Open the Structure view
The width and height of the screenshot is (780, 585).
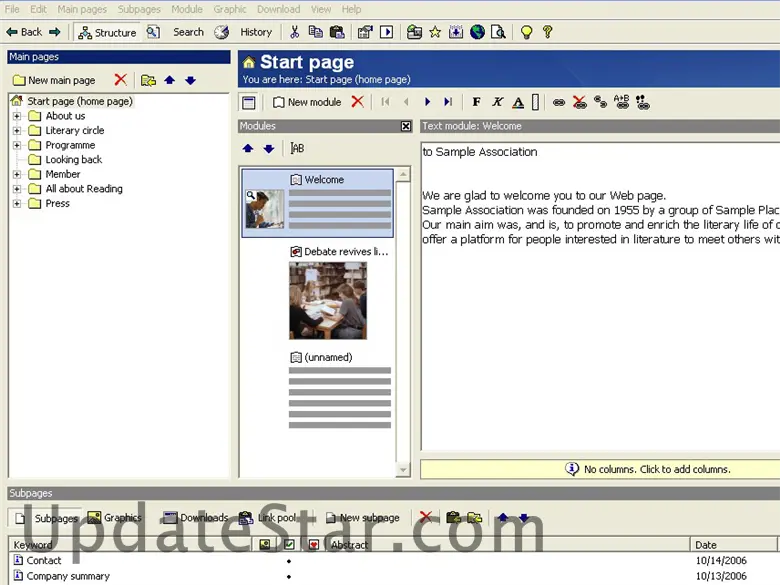[x=107, y=33]
